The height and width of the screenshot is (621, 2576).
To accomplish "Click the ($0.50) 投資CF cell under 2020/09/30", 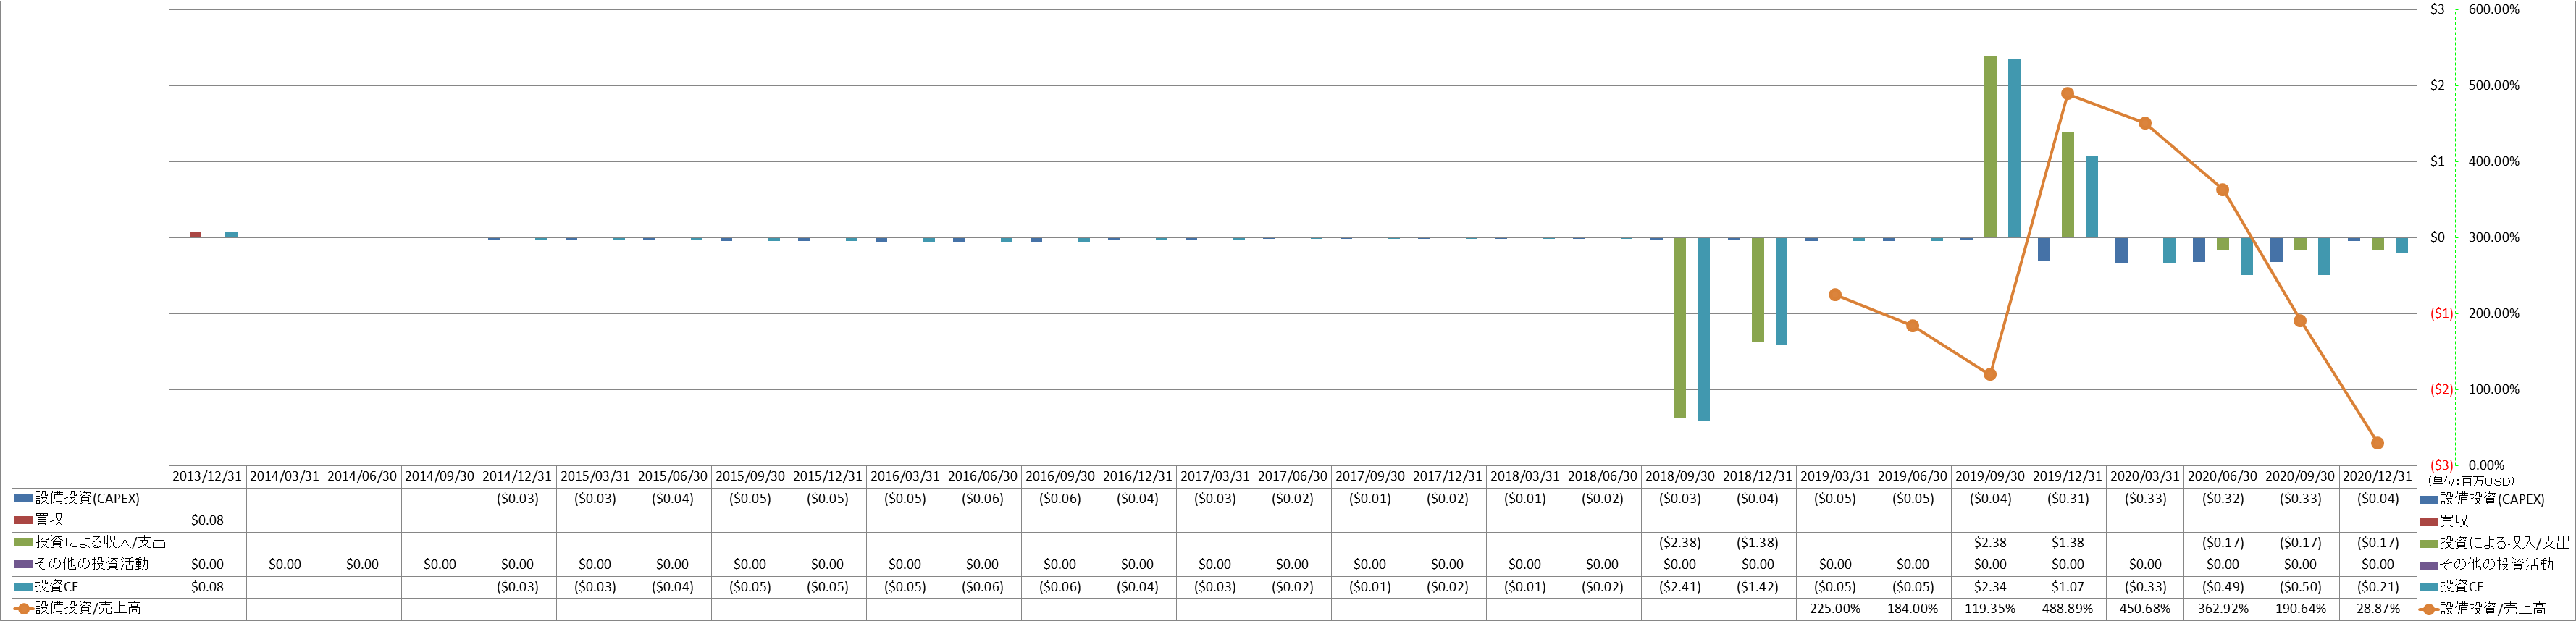I will (2300, 586).
